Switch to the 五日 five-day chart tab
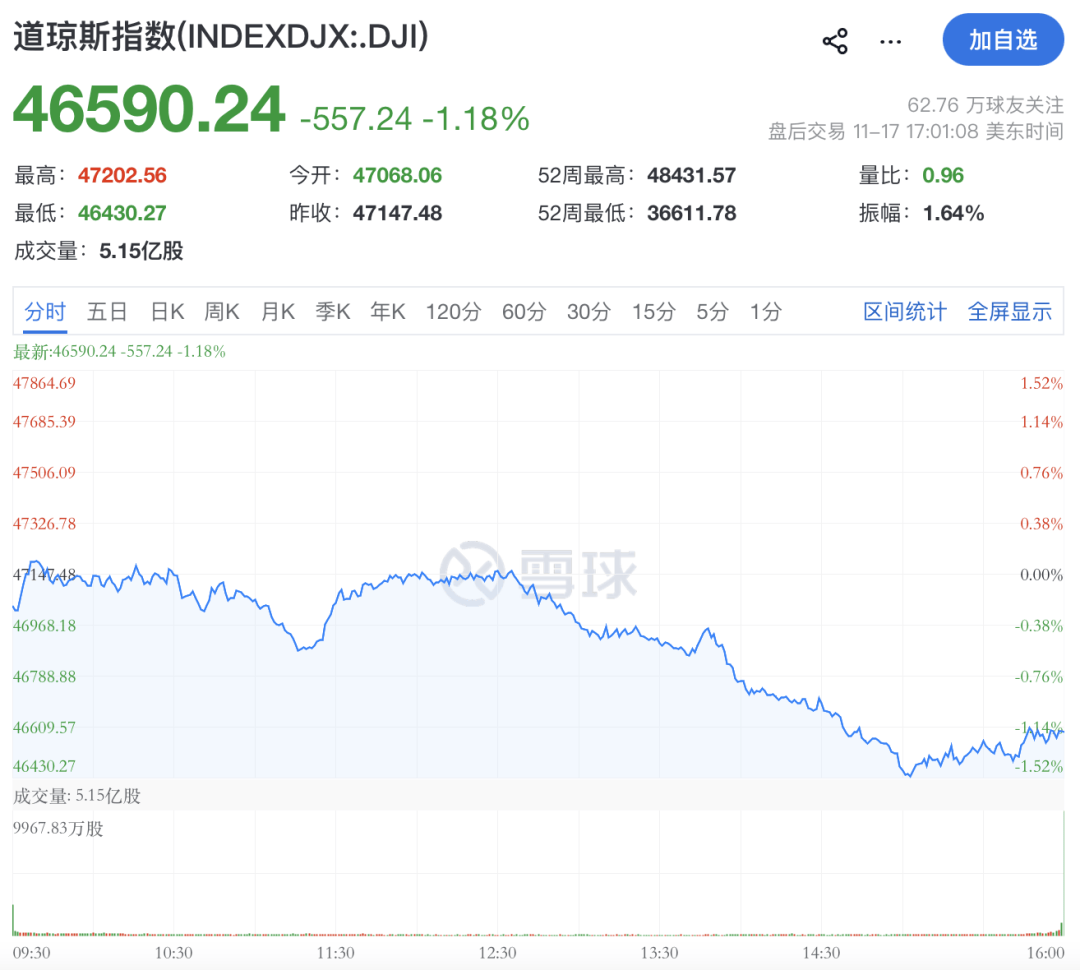 107,312
